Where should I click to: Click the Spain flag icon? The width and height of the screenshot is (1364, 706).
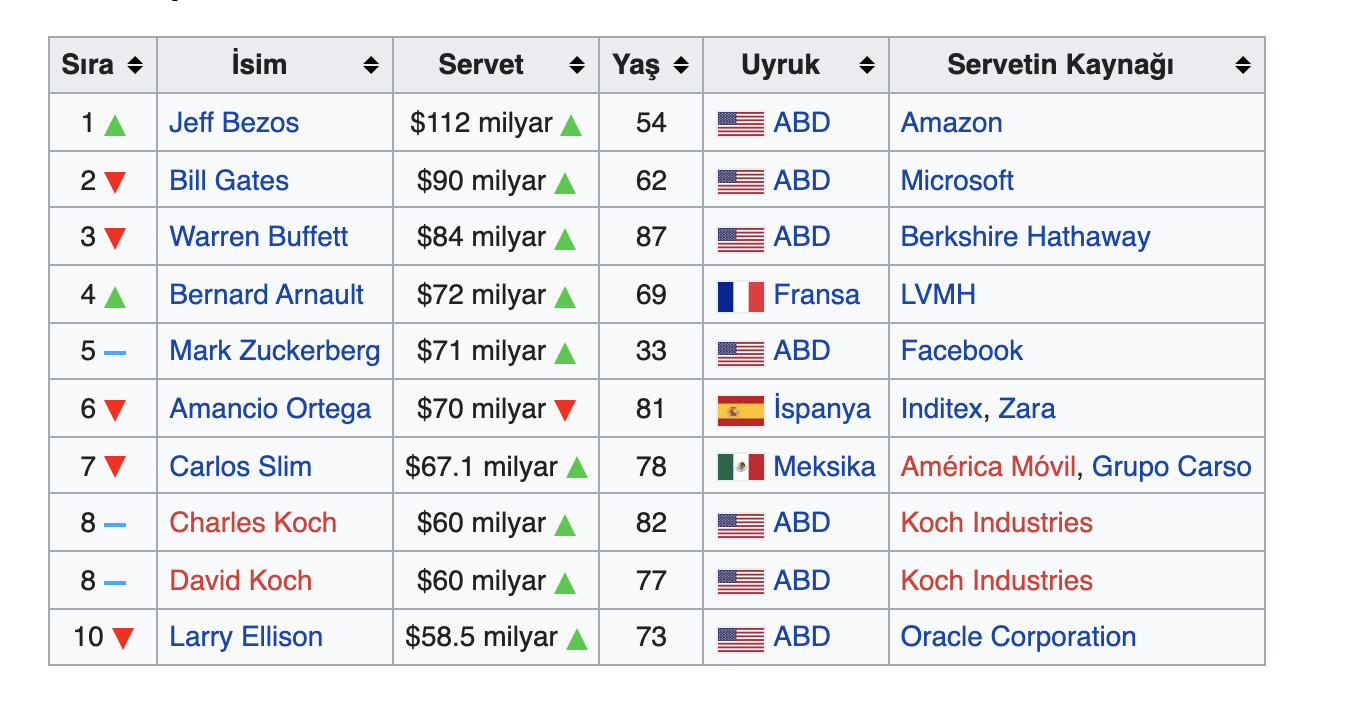[741, 410]
